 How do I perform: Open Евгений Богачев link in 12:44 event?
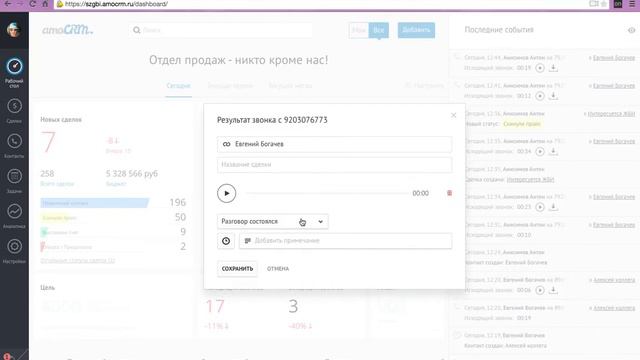pyautogui.click(x=613, y=58)
